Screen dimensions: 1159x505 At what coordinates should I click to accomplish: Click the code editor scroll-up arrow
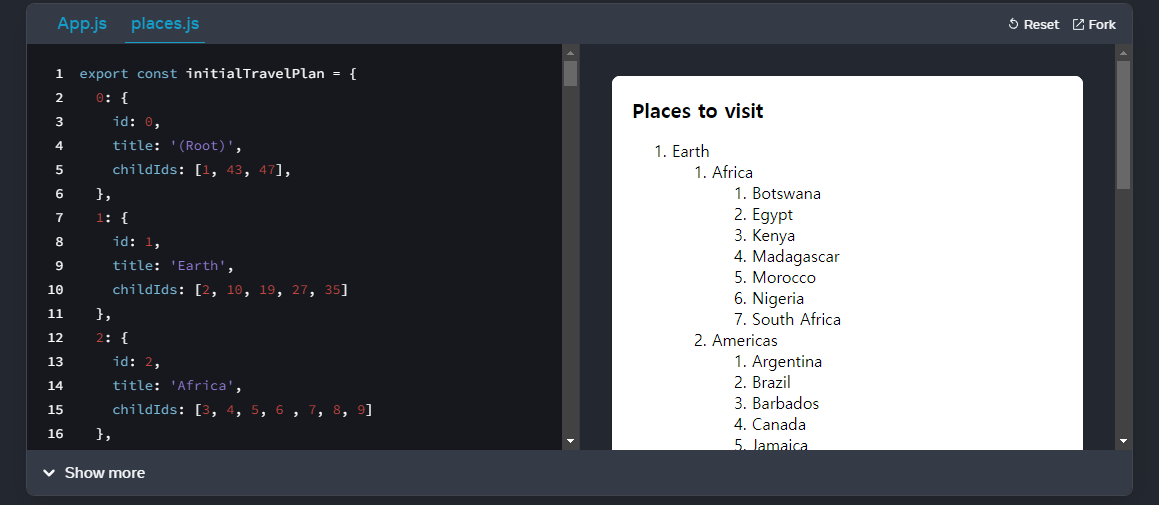[570, 52]
